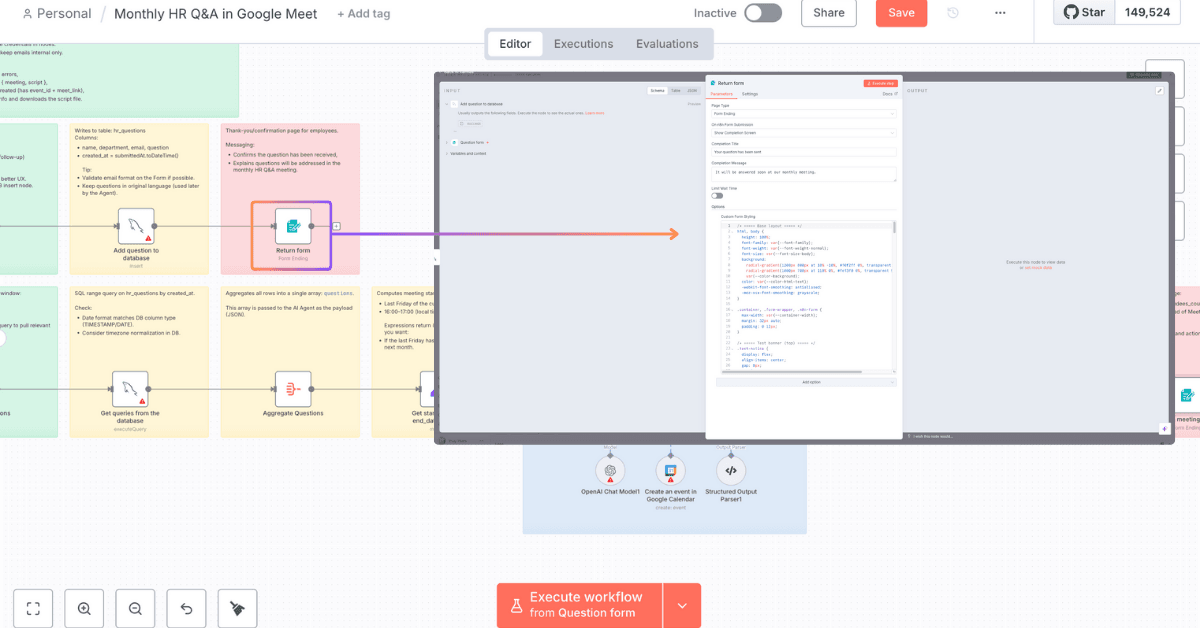The width and height of the screenshot is (1200, 628).
Task: Toggle the Limit Wait Time switch
Action: coord(717,195)
